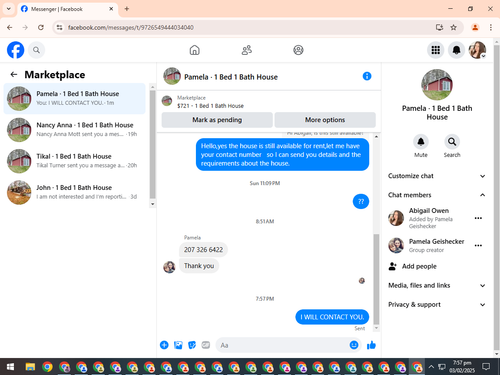Click the conversation list scrollbar
The image size is (500, 375).
pyautogui.click(x=152, y=144)
